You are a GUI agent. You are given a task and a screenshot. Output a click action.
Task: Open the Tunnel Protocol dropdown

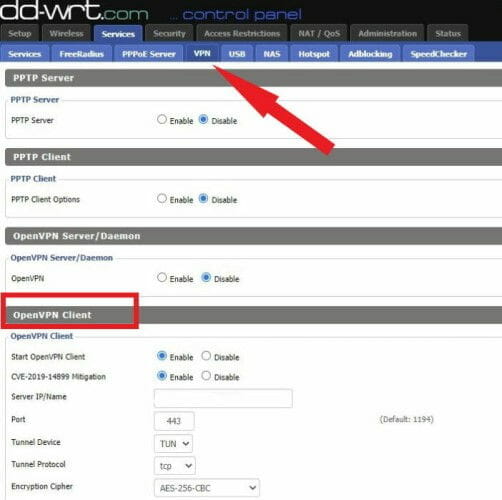(175, 466)
